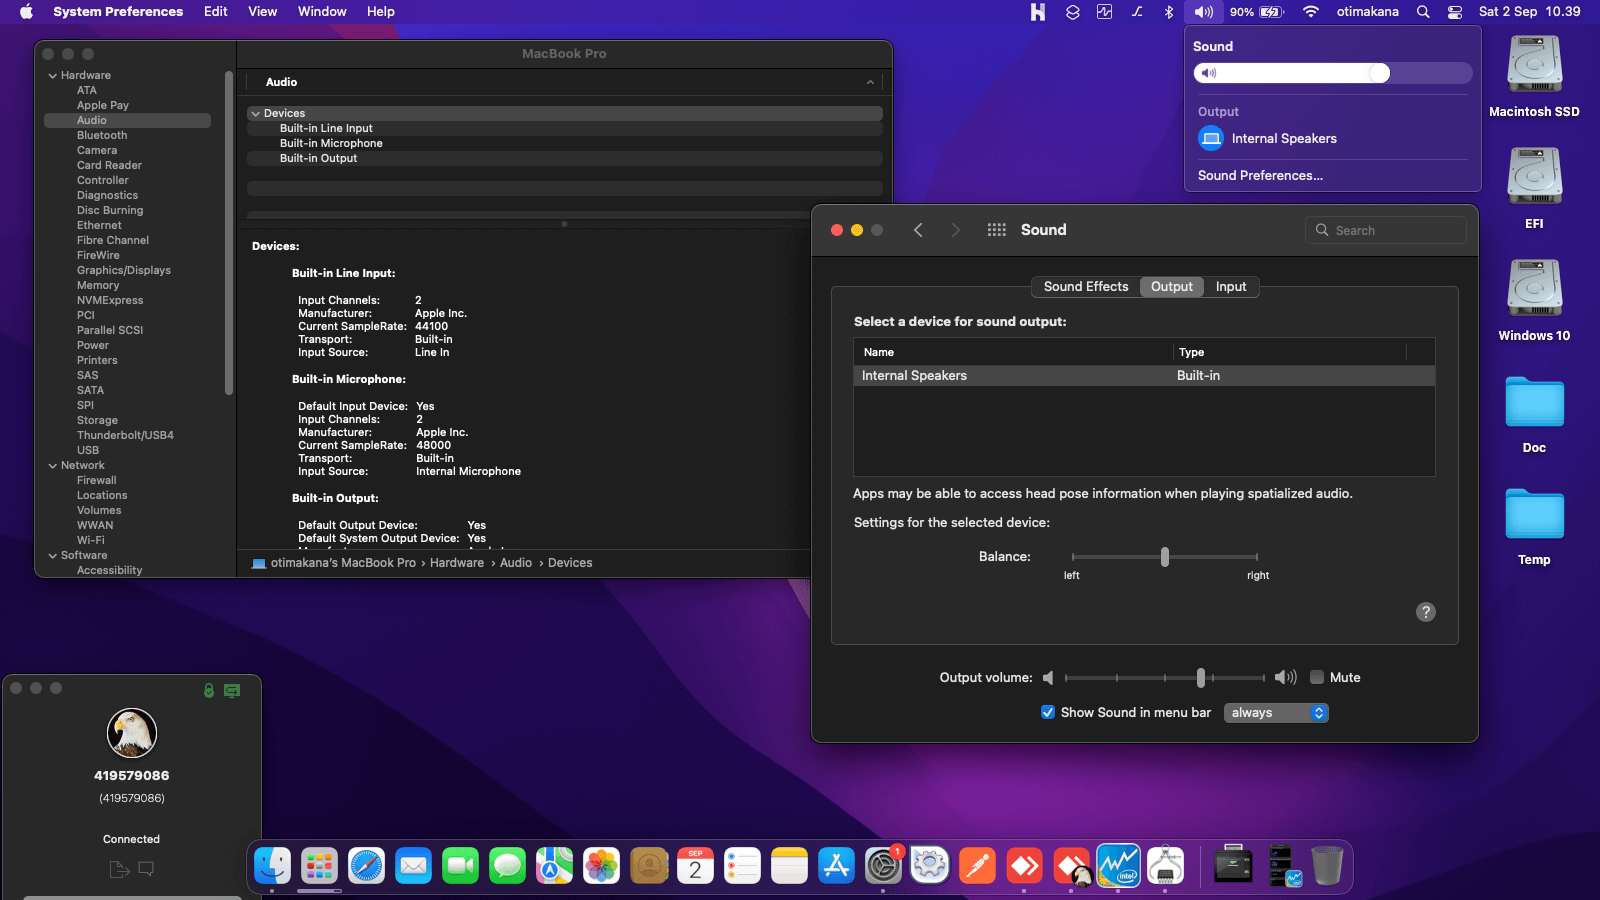Viewport: 1600px width, 900px height.
Task: Go back in the Sound preferences window
Action: (918, 230)
